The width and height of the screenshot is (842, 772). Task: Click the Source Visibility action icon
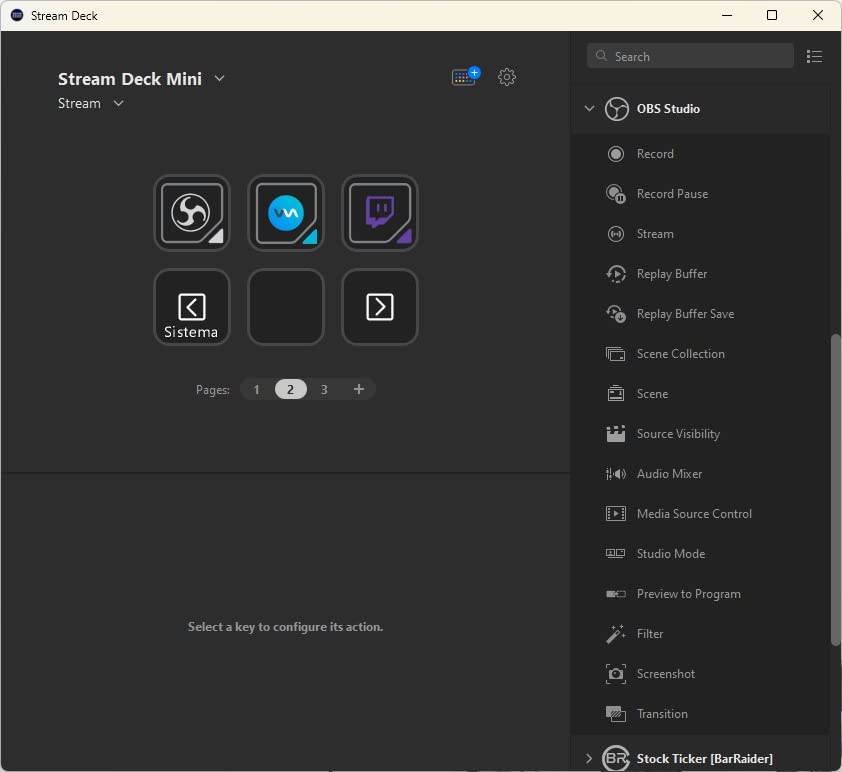[615, 434]
